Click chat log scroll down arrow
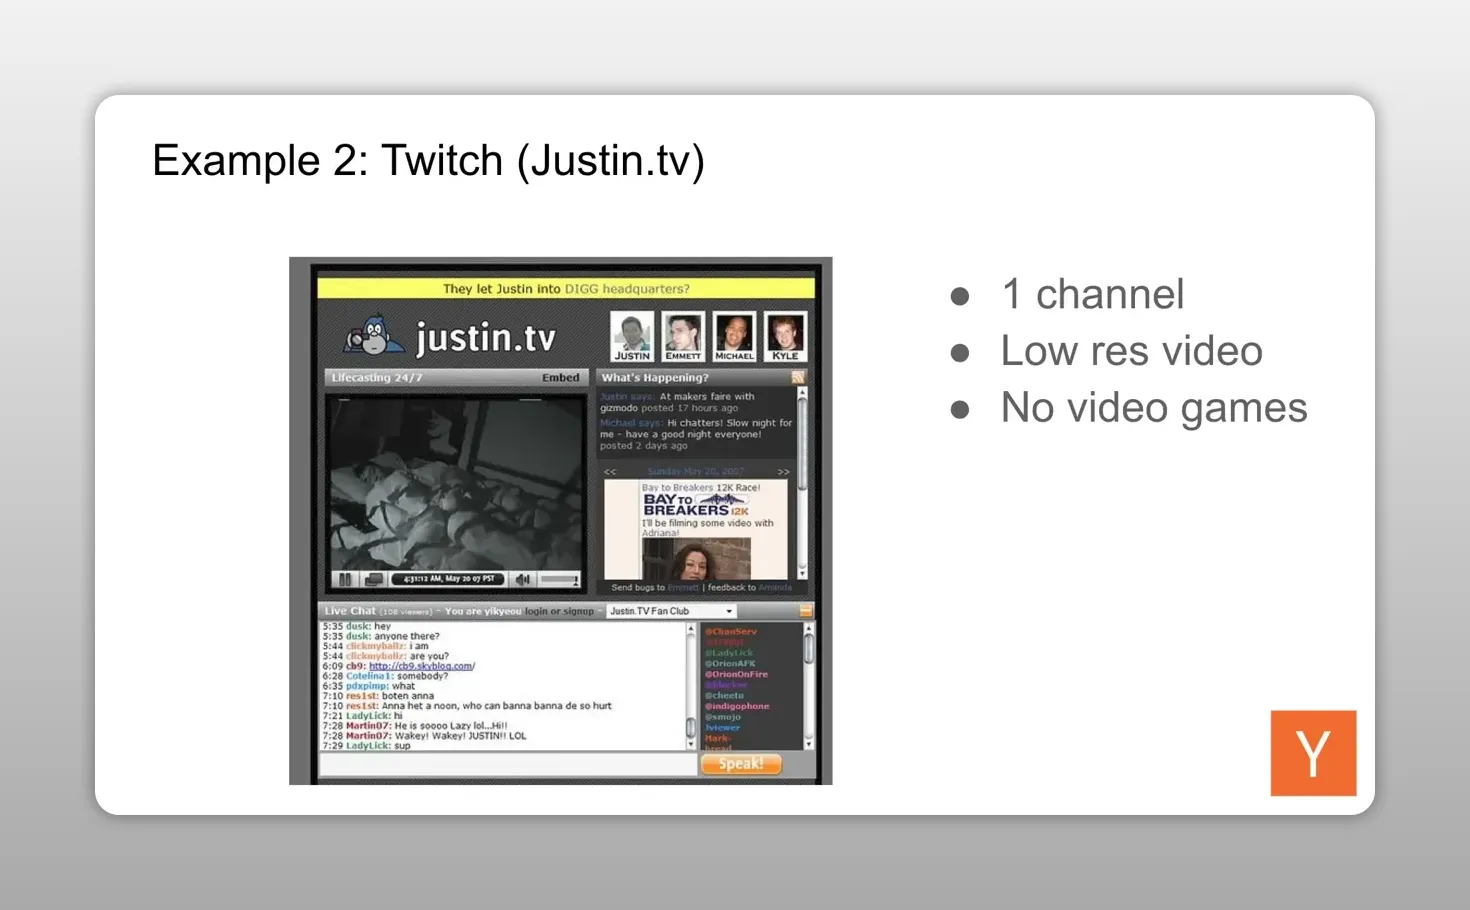This screenshot has height=910, width=1470. 690,744
